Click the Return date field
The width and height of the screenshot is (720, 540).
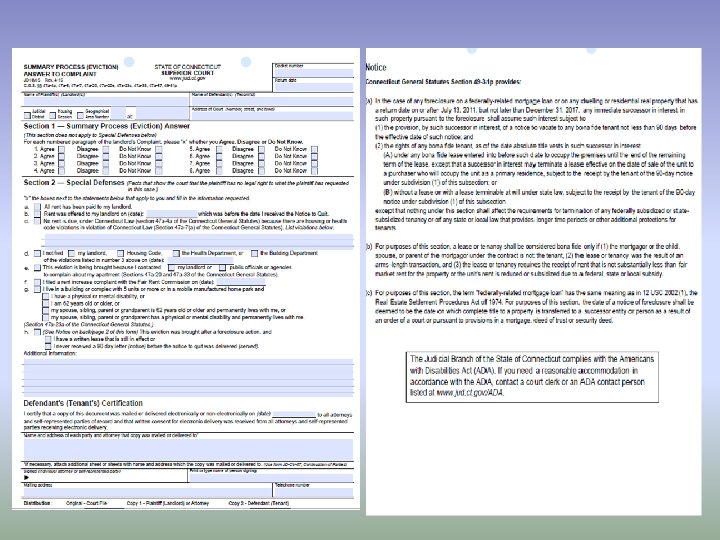click(x=314, y=87)
